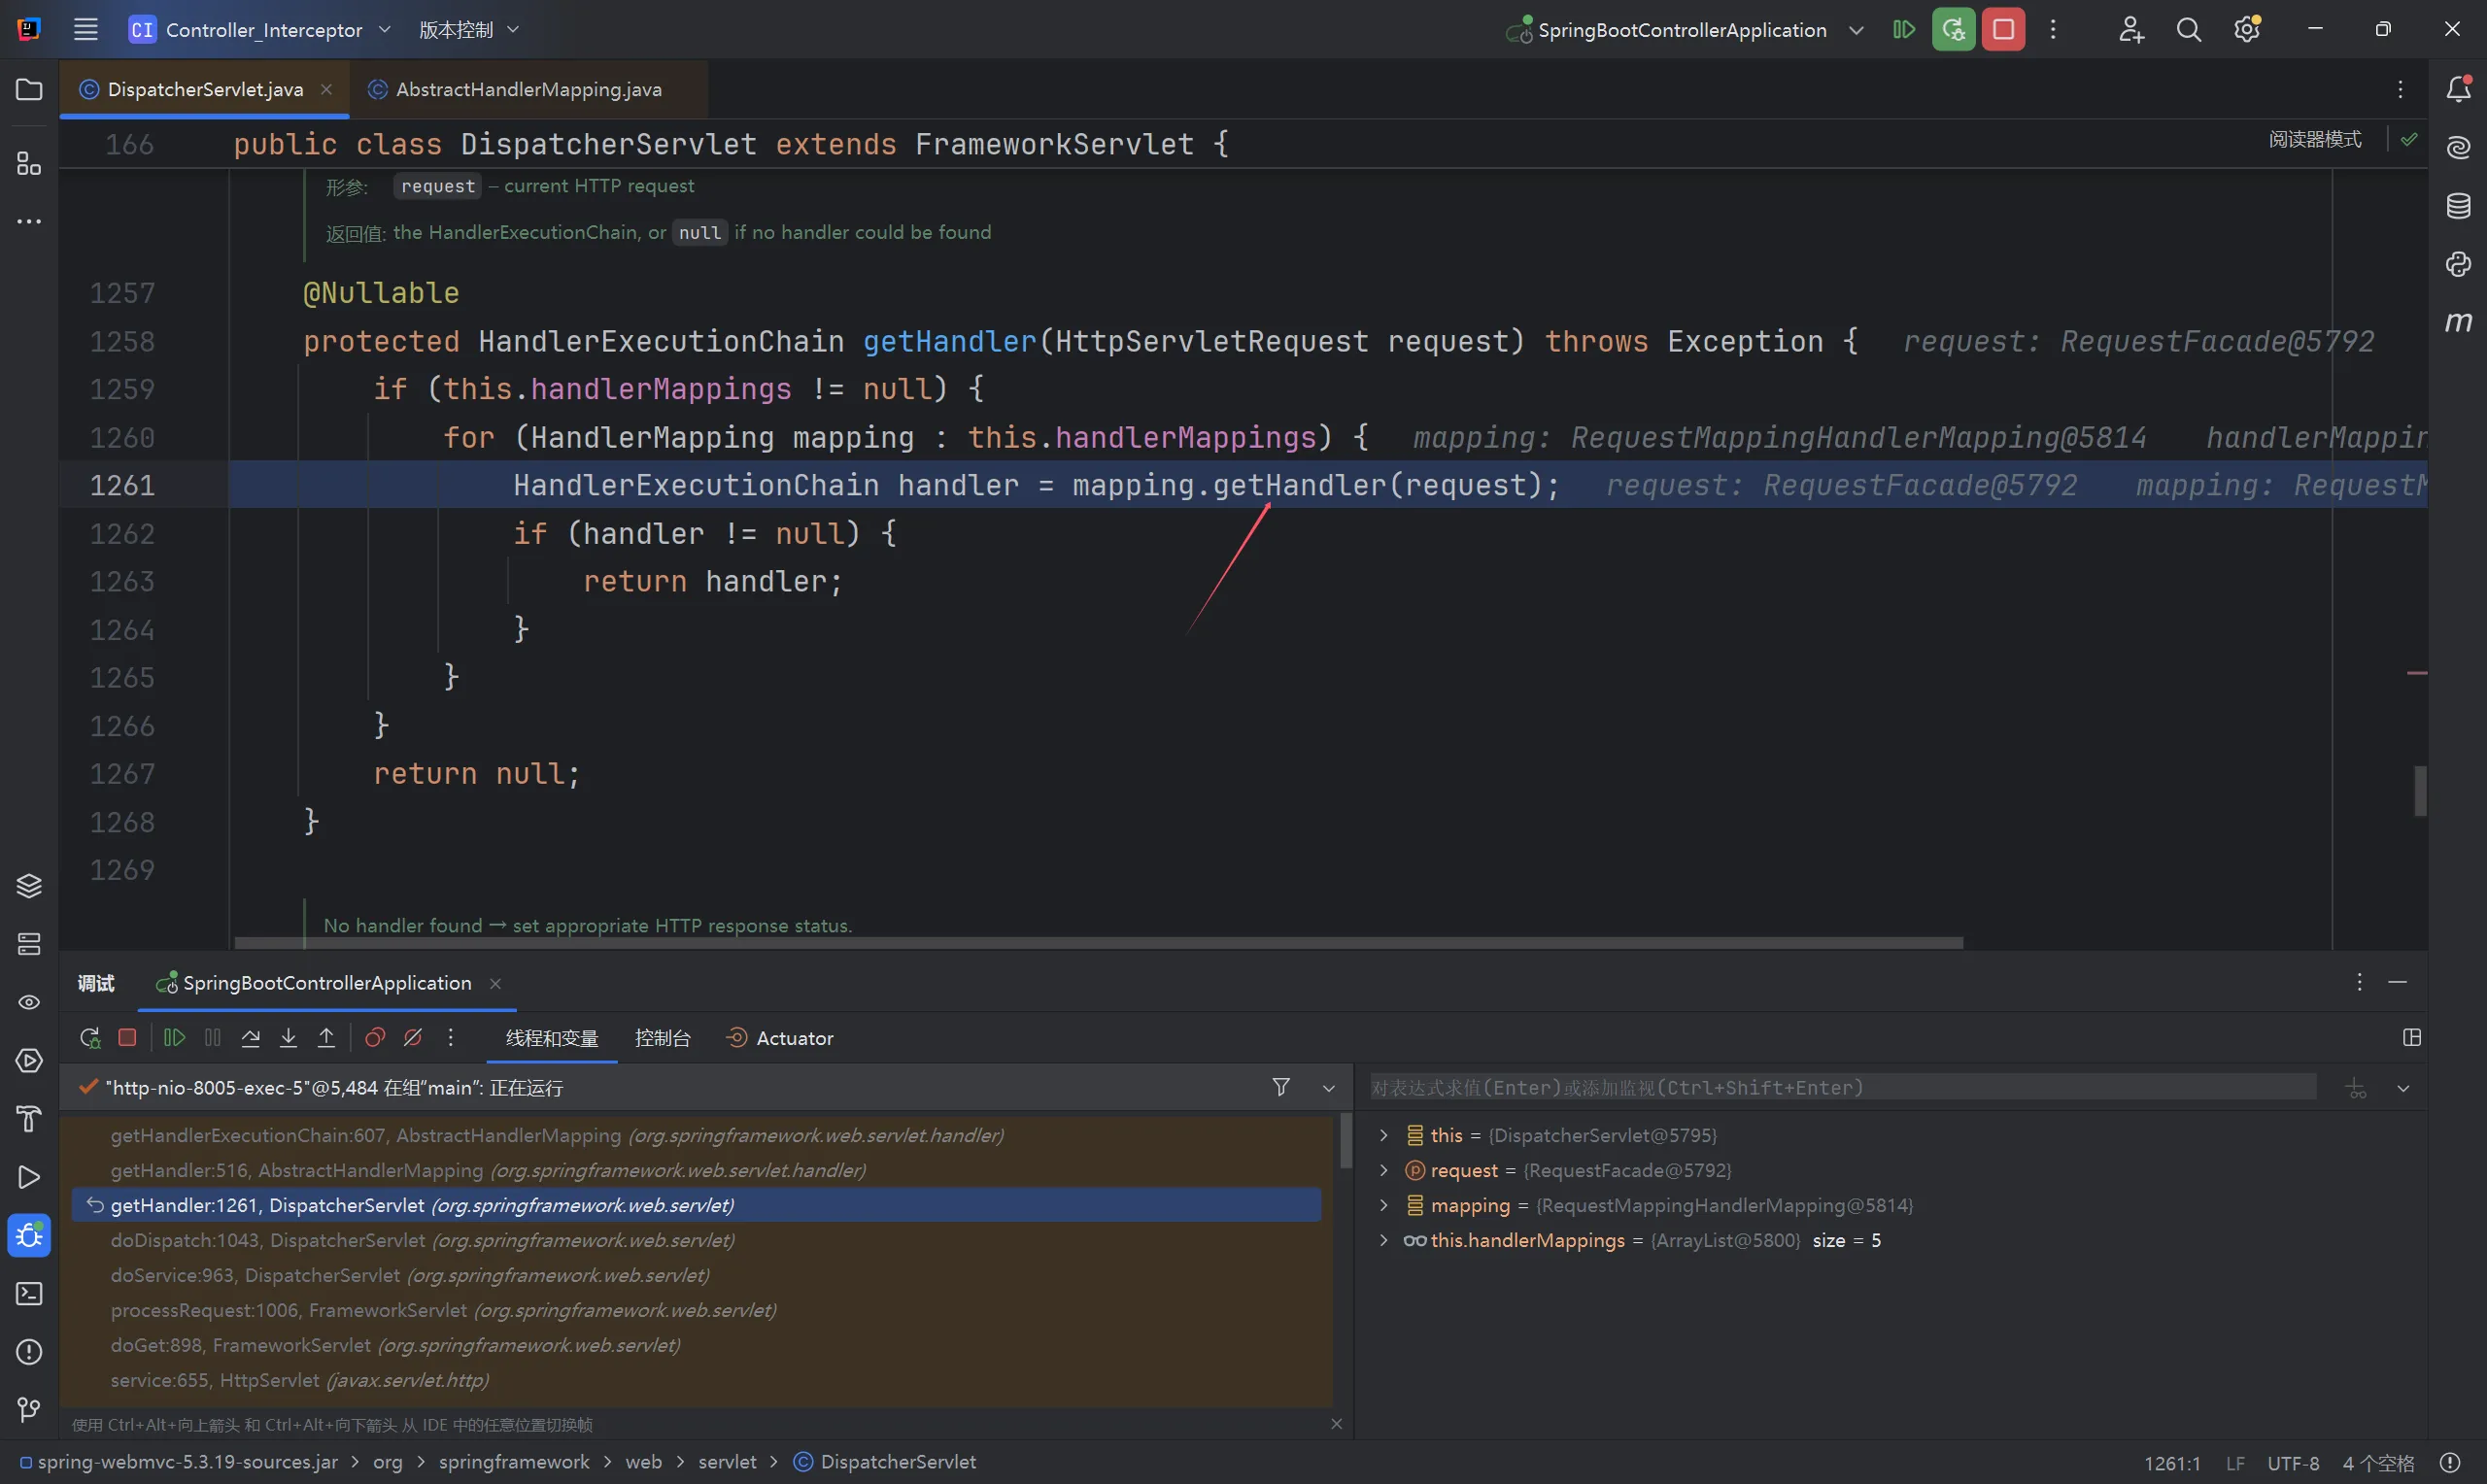Click LF line separator in status bar

[2236, 1463]
